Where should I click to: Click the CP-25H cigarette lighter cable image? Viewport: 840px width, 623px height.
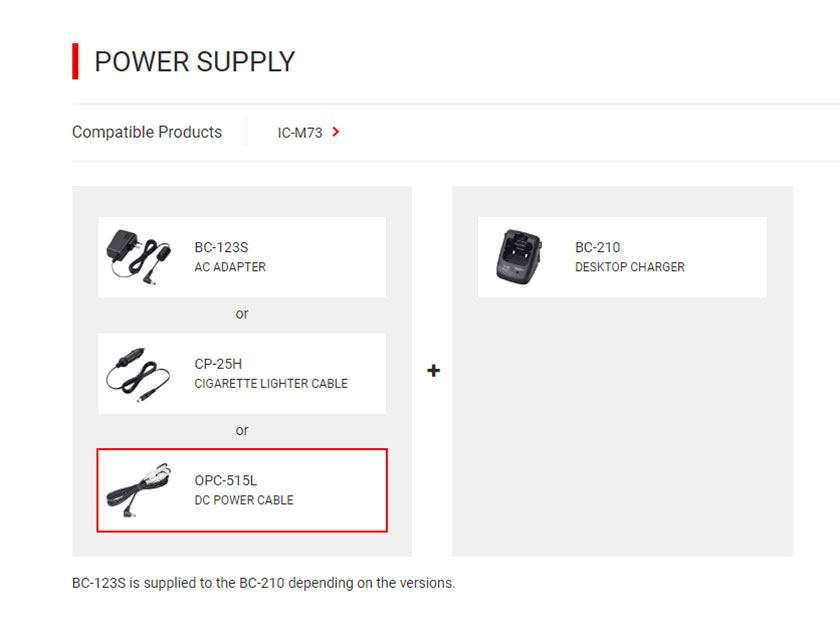tap(138, 374)
